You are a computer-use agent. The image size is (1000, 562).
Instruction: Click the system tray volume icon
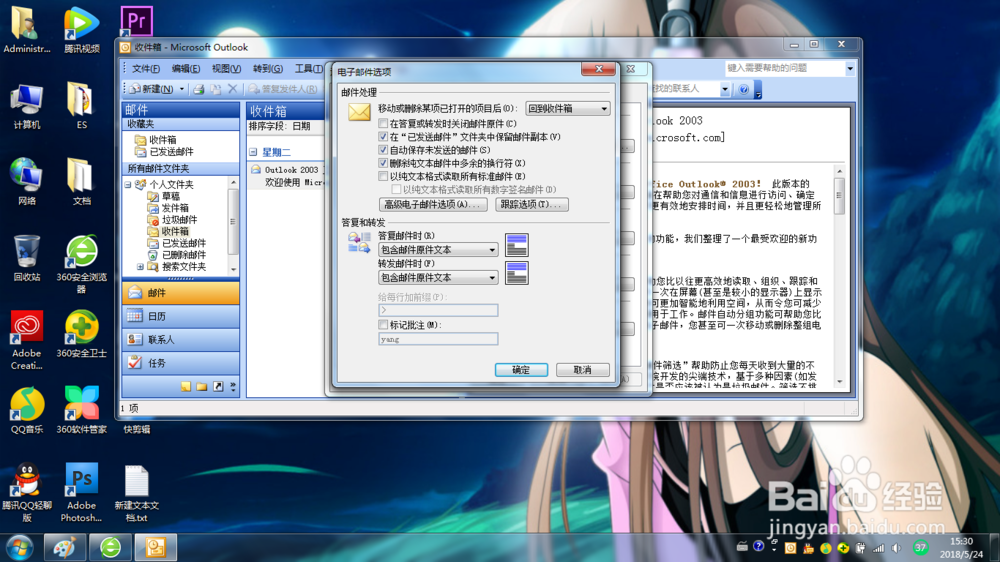pos(896,548)
